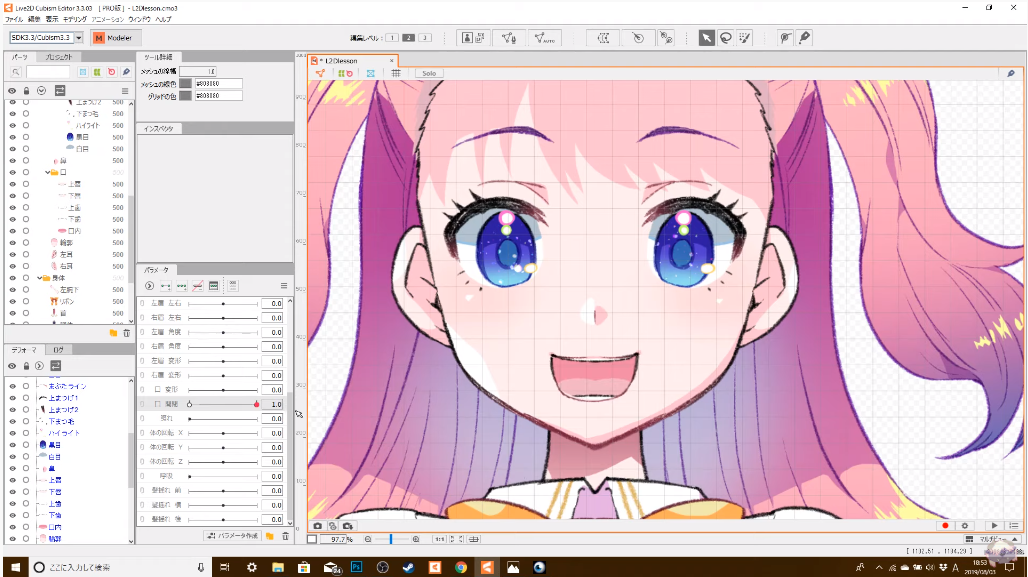Click the delete-key (red slash) icon in parameter panel
The image size is (1028, 577).
197,286
